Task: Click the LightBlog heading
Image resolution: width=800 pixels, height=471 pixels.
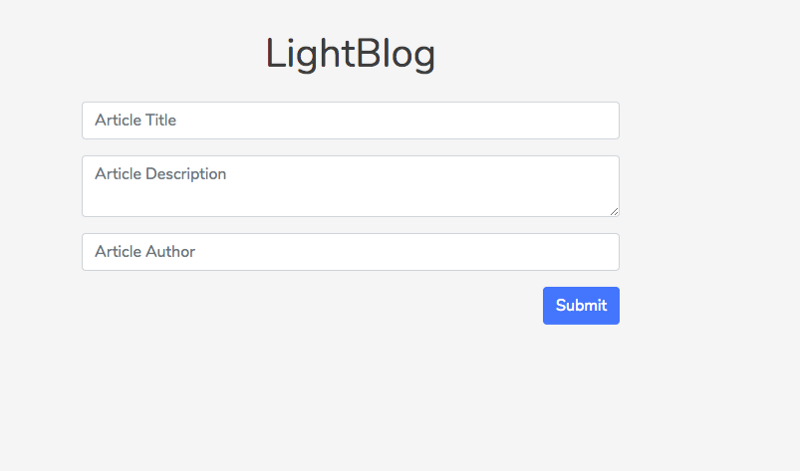Action: pos(350,54)
